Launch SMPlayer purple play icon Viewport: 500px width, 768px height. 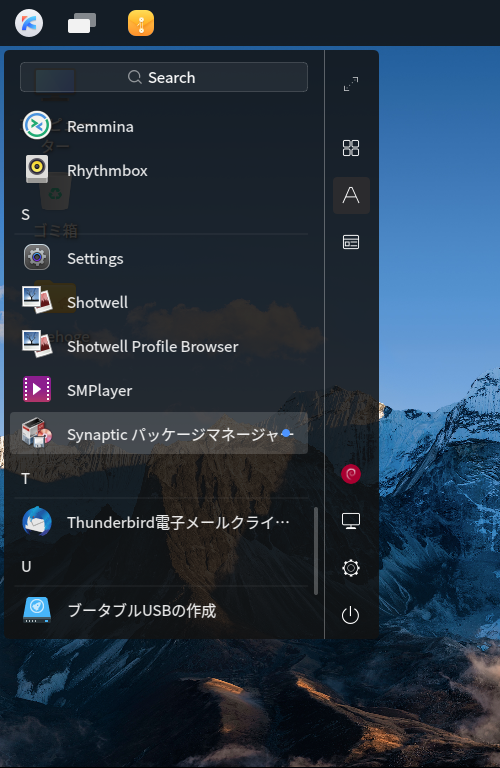(37, 389)
